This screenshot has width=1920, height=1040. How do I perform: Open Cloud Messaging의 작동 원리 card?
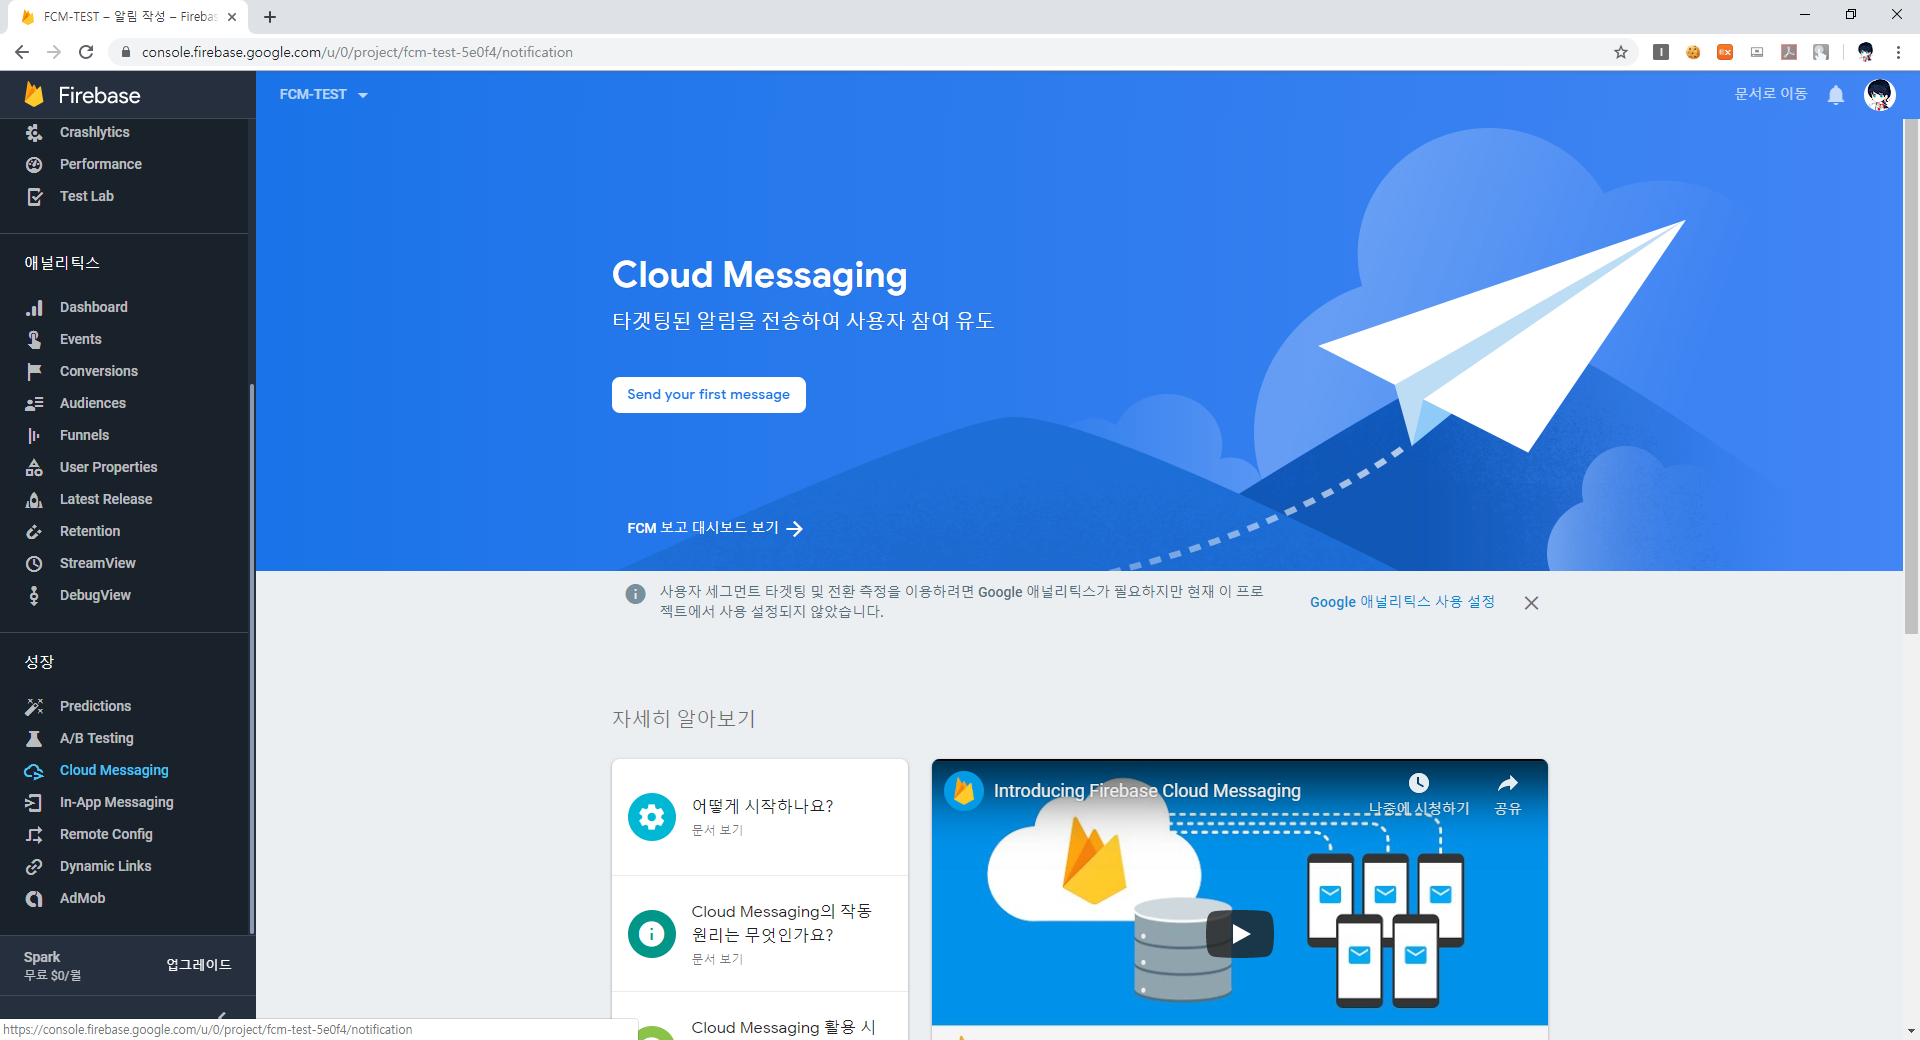760,934
